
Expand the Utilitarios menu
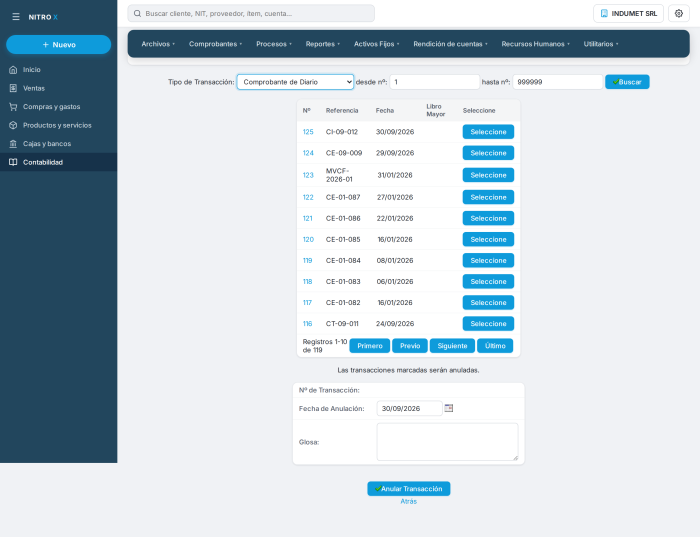pyautogui.click(x=601, y=44)
